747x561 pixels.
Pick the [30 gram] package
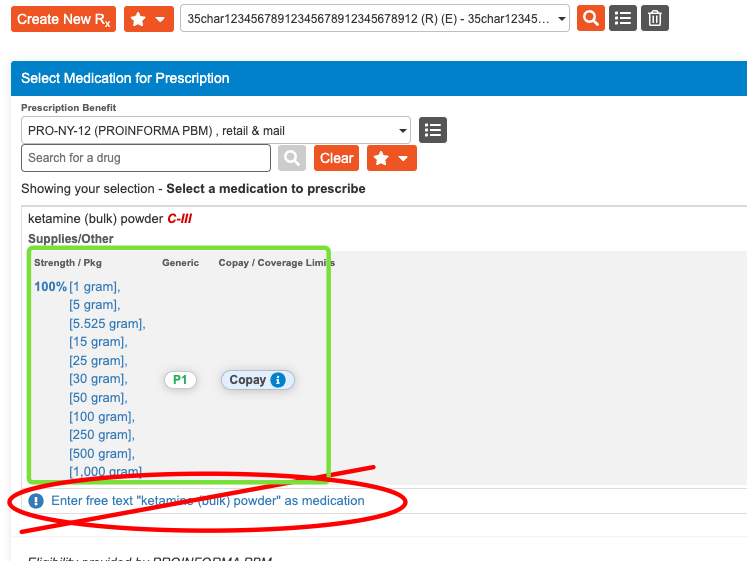tap(98, 379)
